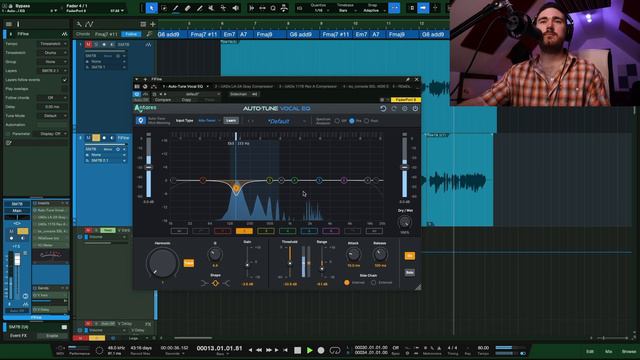
Task: Open the Timestretch Drums dropdown
Action: (x=53, y=53)
